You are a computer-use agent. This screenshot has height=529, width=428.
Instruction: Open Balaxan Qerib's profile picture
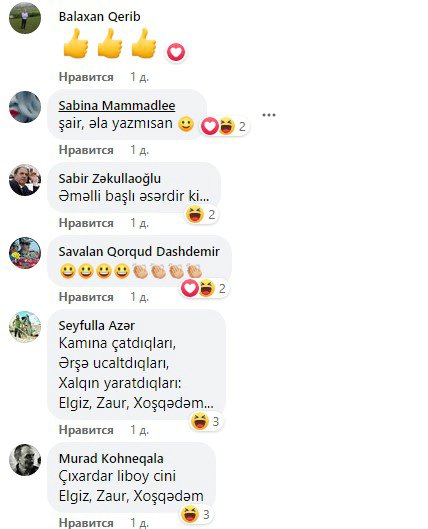coord(25,18)
